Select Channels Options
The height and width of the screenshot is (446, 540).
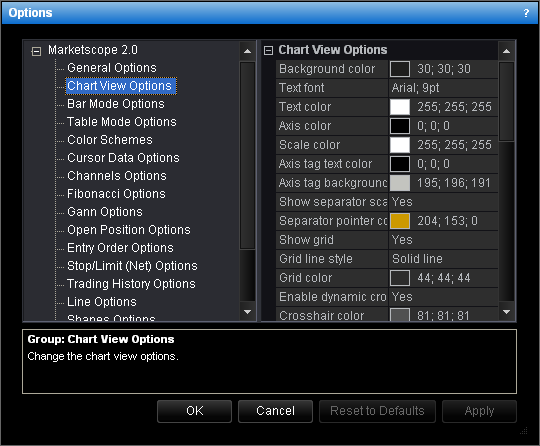[117, 176]
